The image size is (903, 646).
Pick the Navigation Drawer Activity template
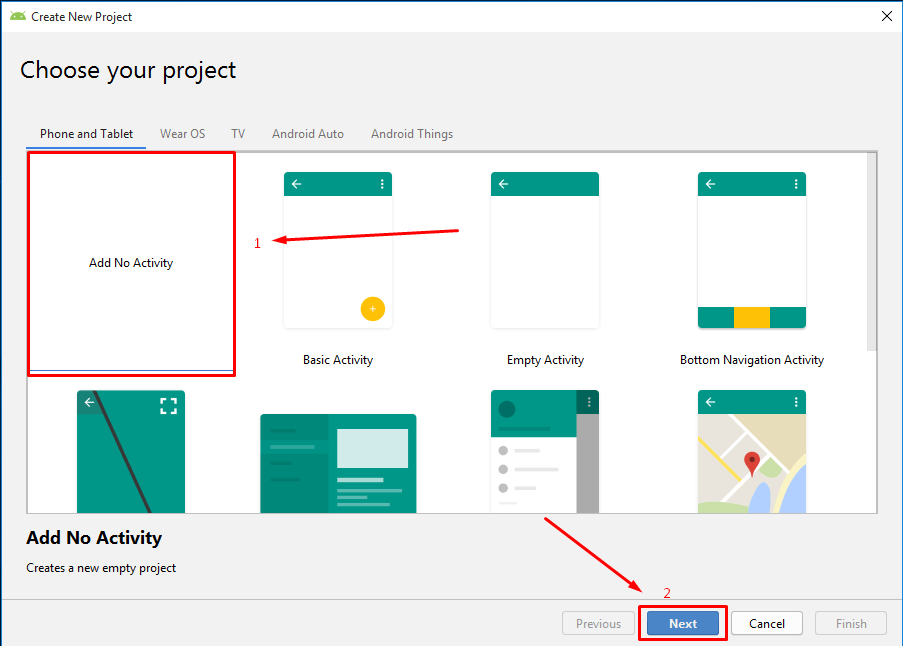click(x=544, y=450)
